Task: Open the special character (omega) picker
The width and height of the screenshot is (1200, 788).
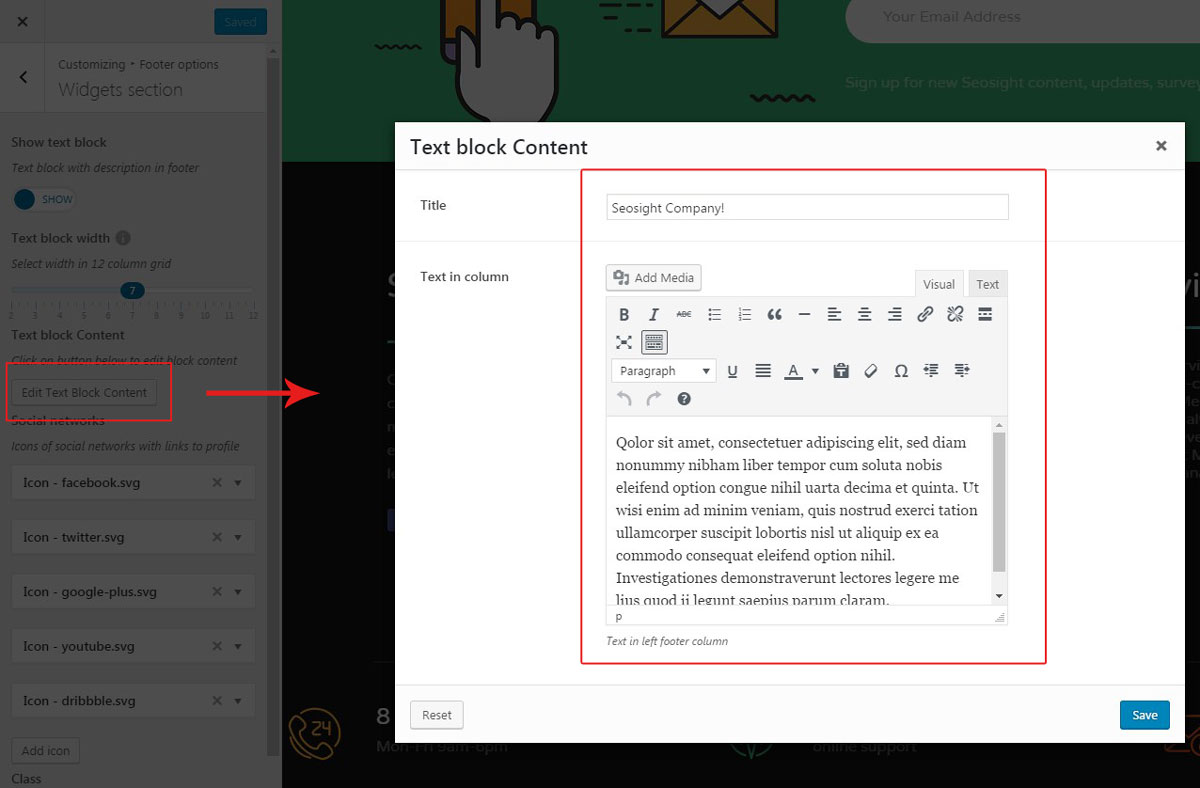Action: [x=901, y=371]
